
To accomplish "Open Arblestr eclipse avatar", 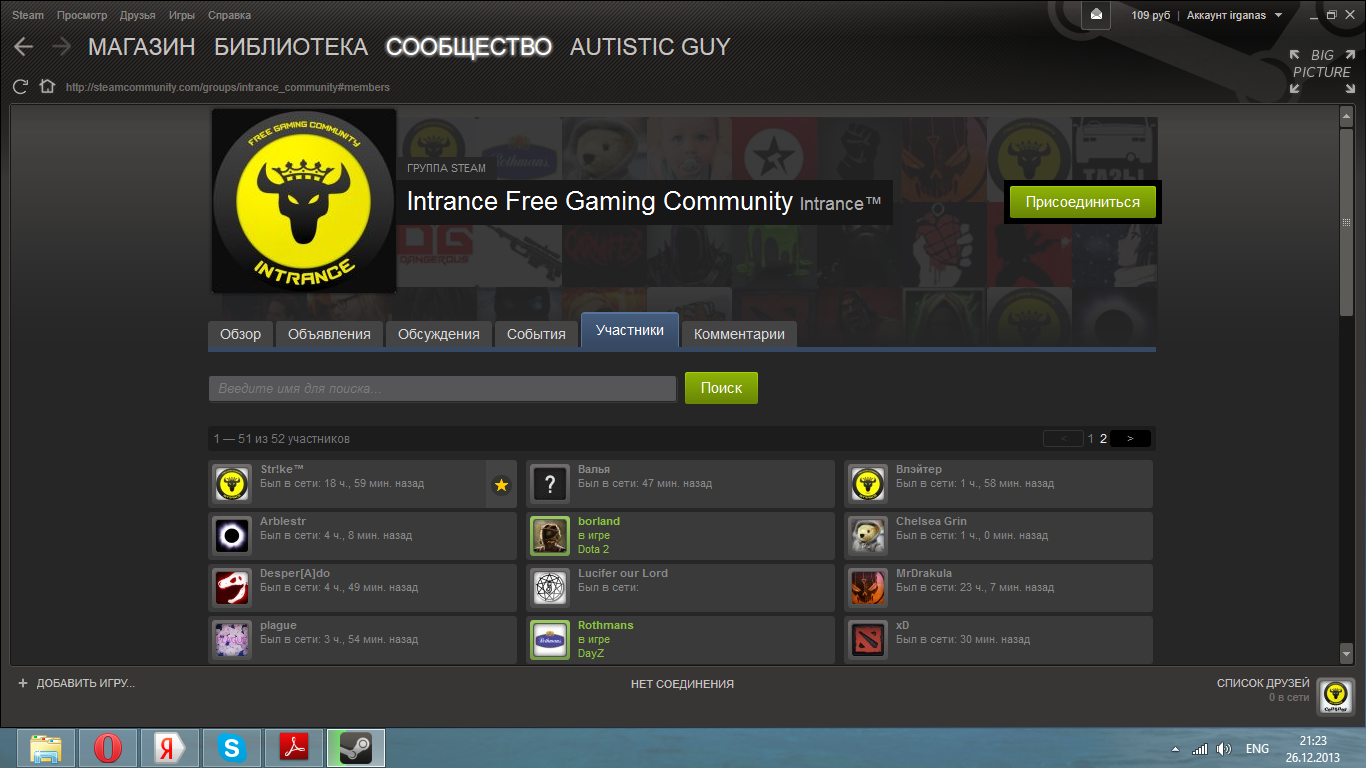I will pos(232,537).
